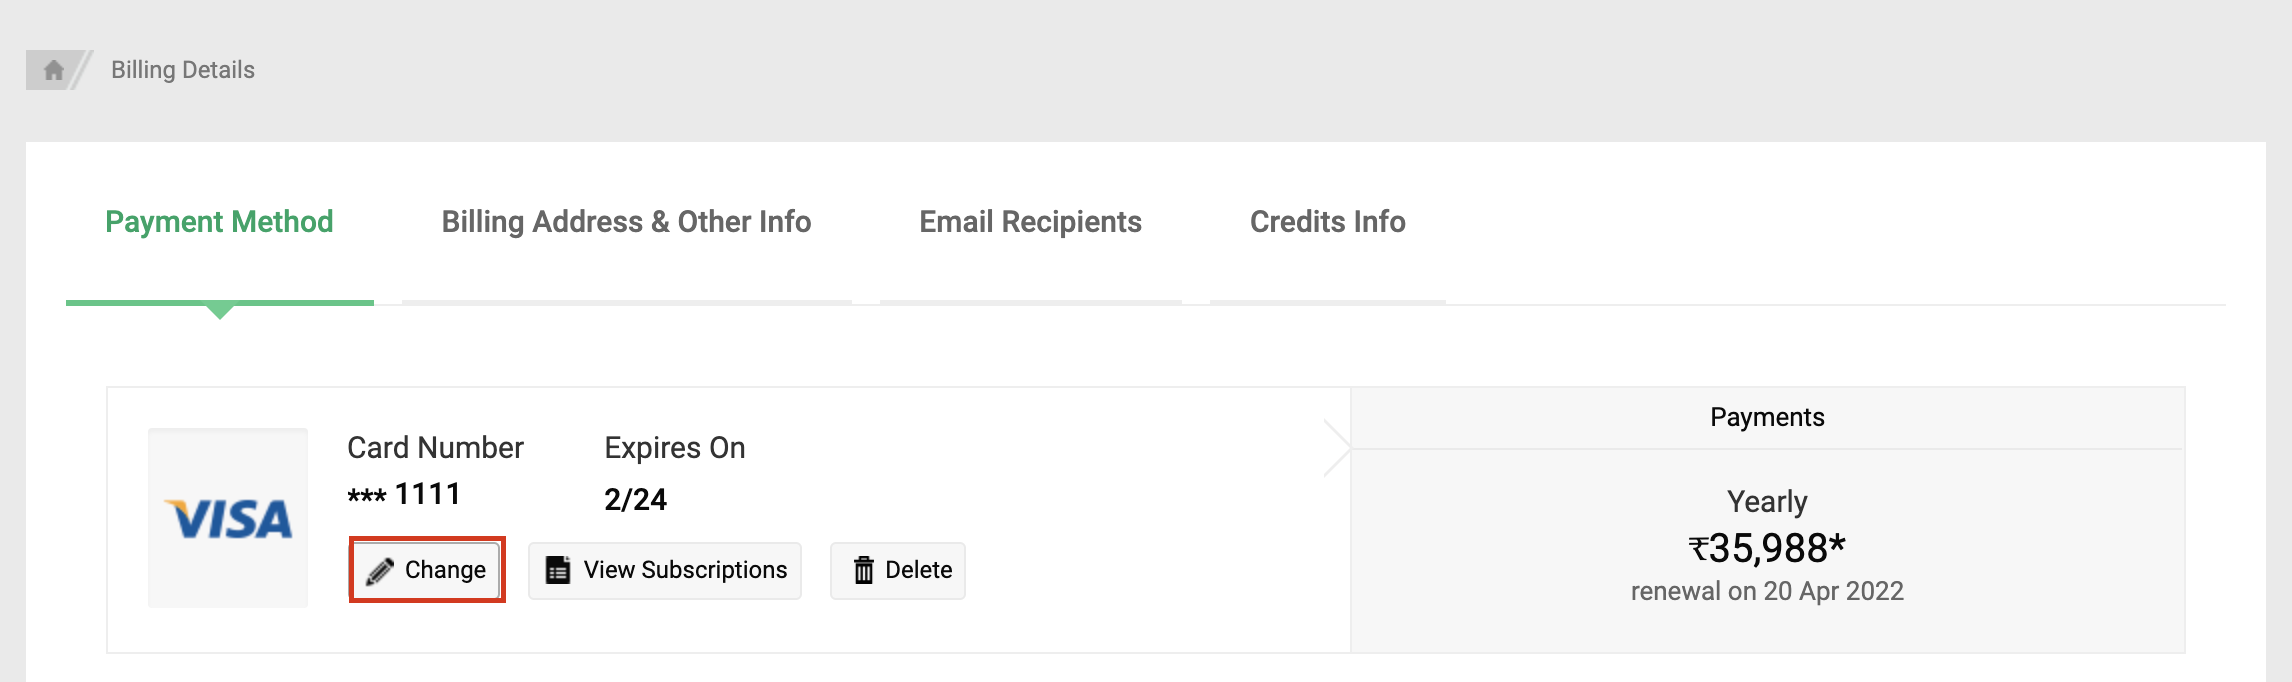
Task: Click the pencil icon on Change
Action: (380, 571)
